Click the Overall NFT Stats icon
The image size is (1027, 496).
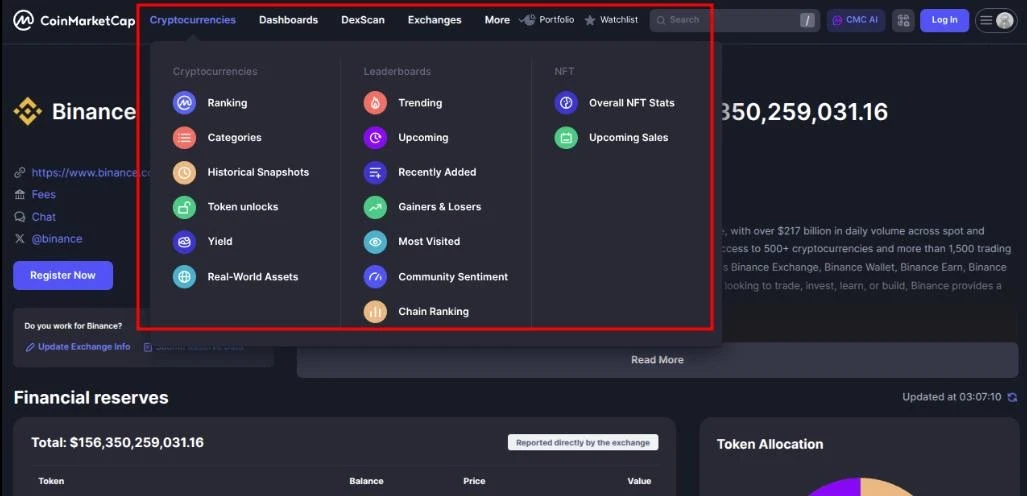[x=566, y=103]
